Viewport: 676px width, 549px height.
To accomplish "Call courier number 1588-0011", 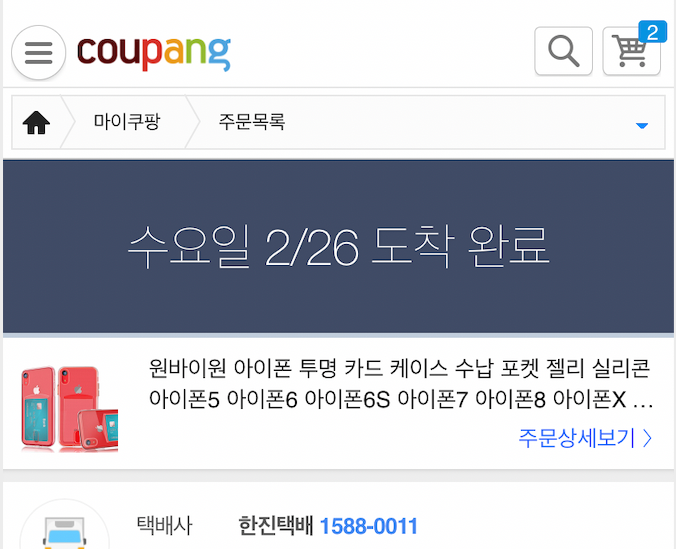I will (369, 526).
